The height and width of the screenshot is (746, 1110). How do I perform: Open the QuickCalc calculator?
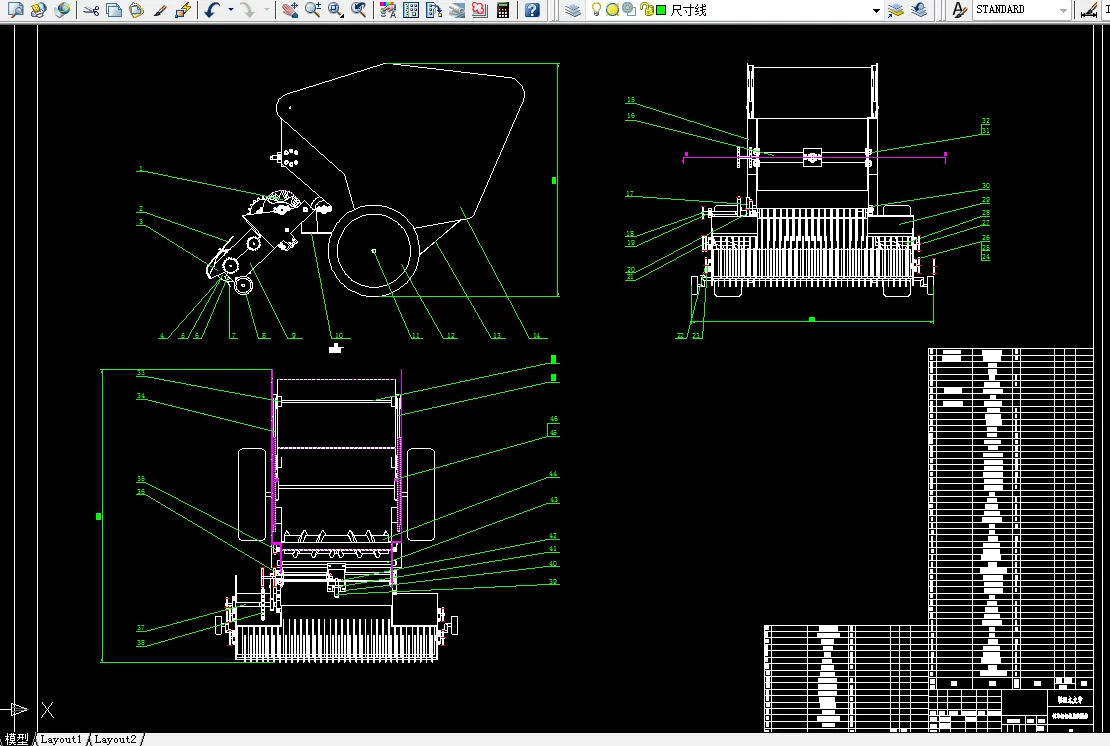[503, 10]
